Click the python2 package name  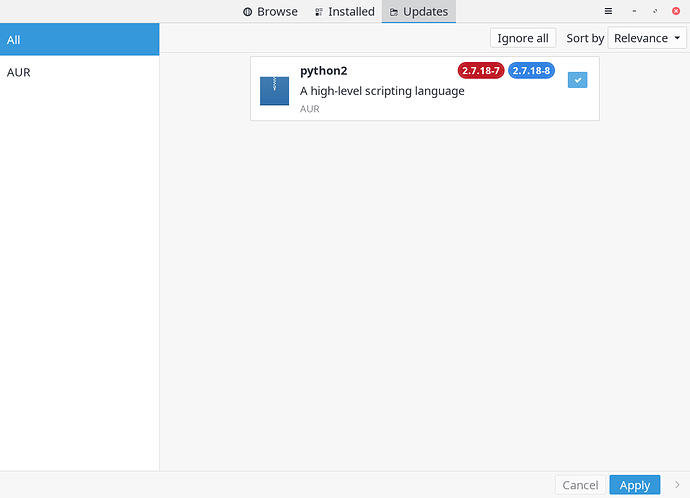tap(323, 71)
